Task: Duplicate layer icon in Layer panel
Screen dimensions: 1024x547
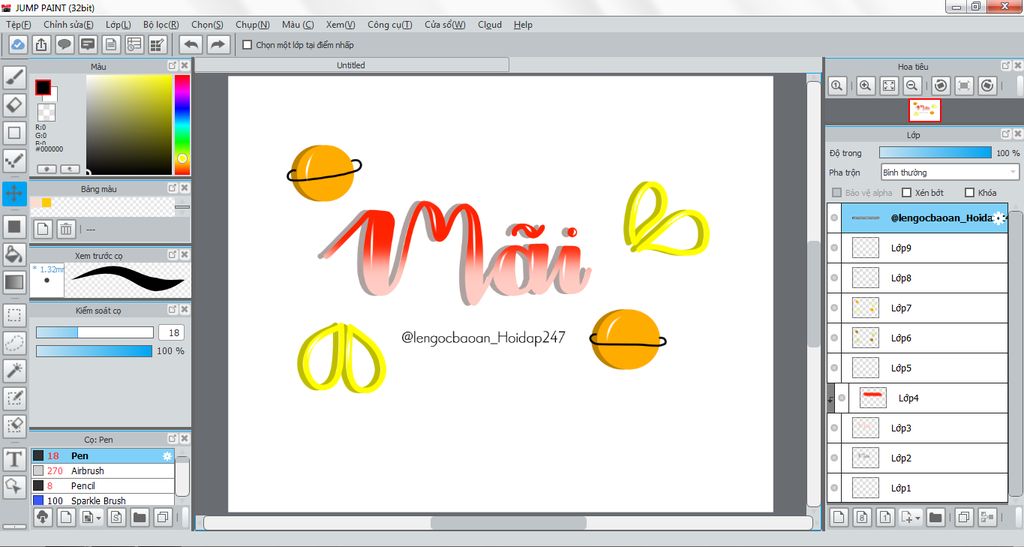Action: [x=963, y=518]
